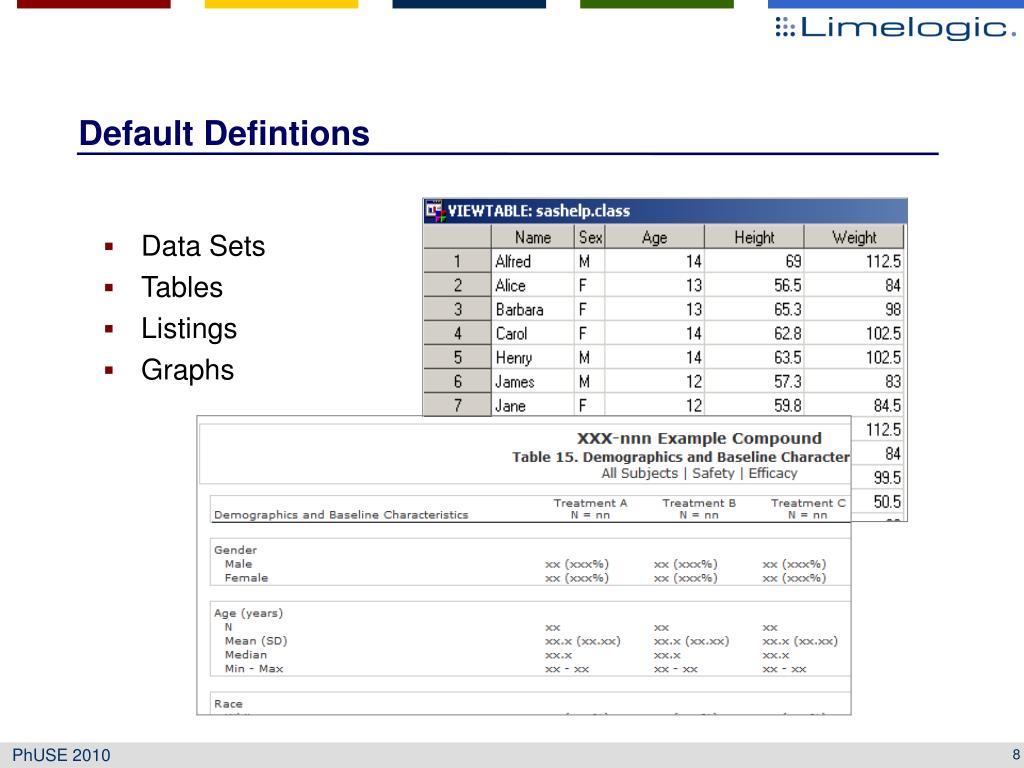Viewport: 1024px width, 768px height.
Task: Click the Tables bullet
Action: pos(182,287)
